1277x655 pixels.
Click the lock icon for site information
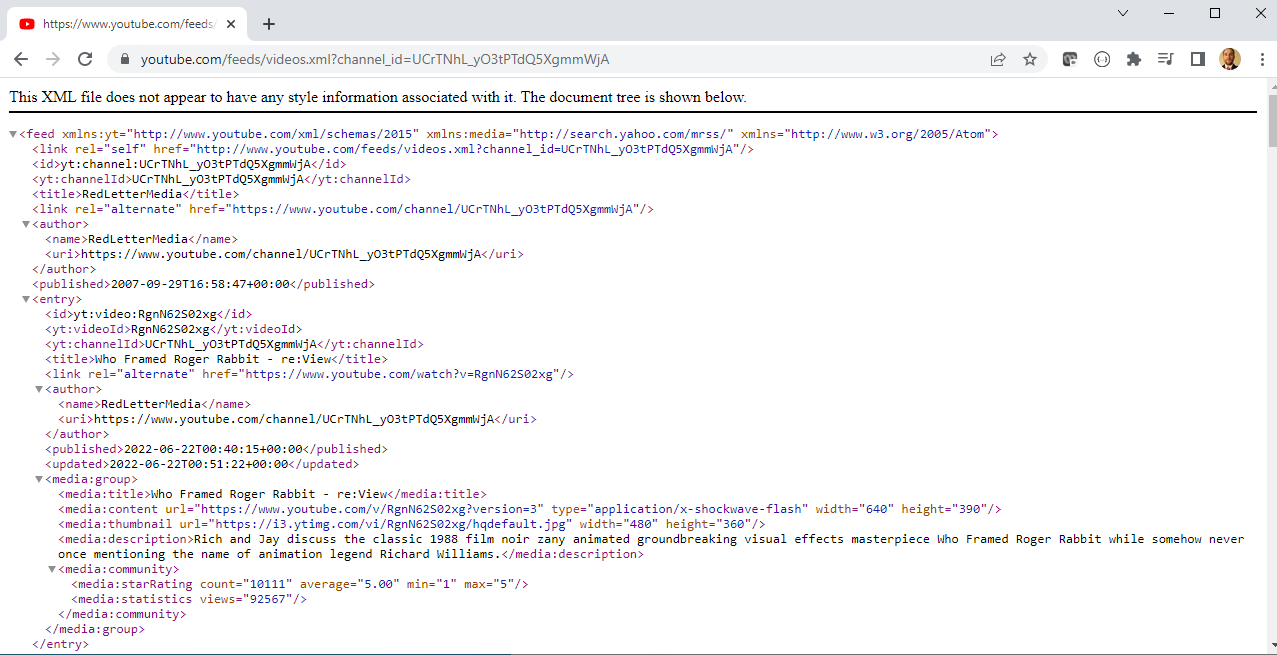pos(125,59)
